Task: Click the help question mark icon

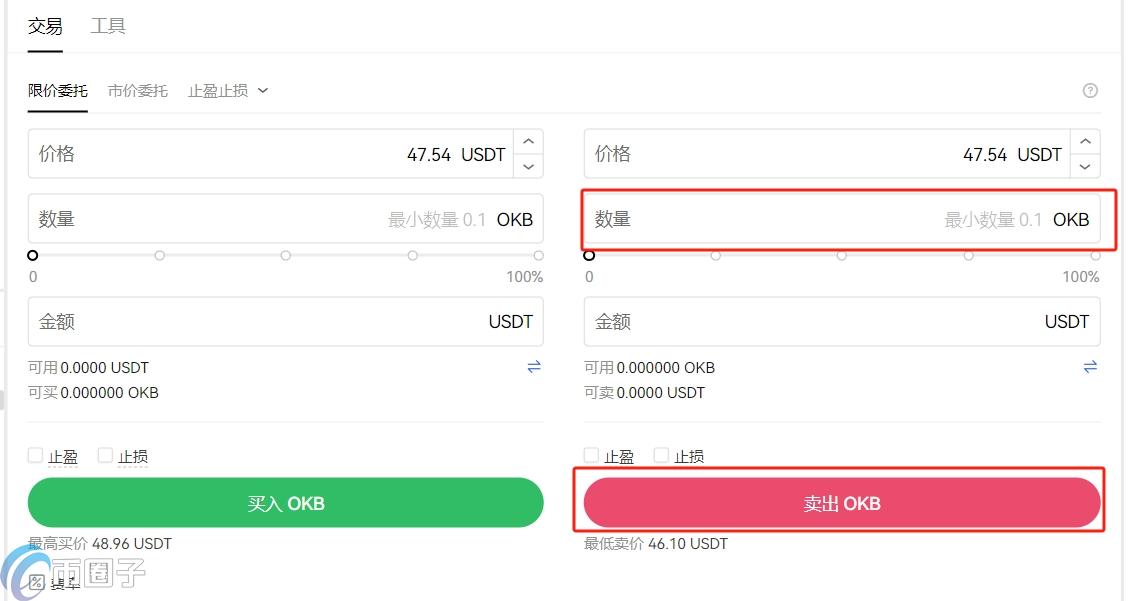Action: point(1090,90)
